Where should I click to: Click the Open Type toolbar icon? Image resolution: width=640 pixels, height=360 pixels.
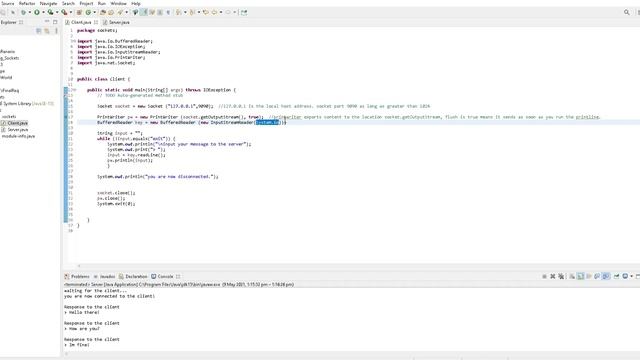(x=103, y=12)
